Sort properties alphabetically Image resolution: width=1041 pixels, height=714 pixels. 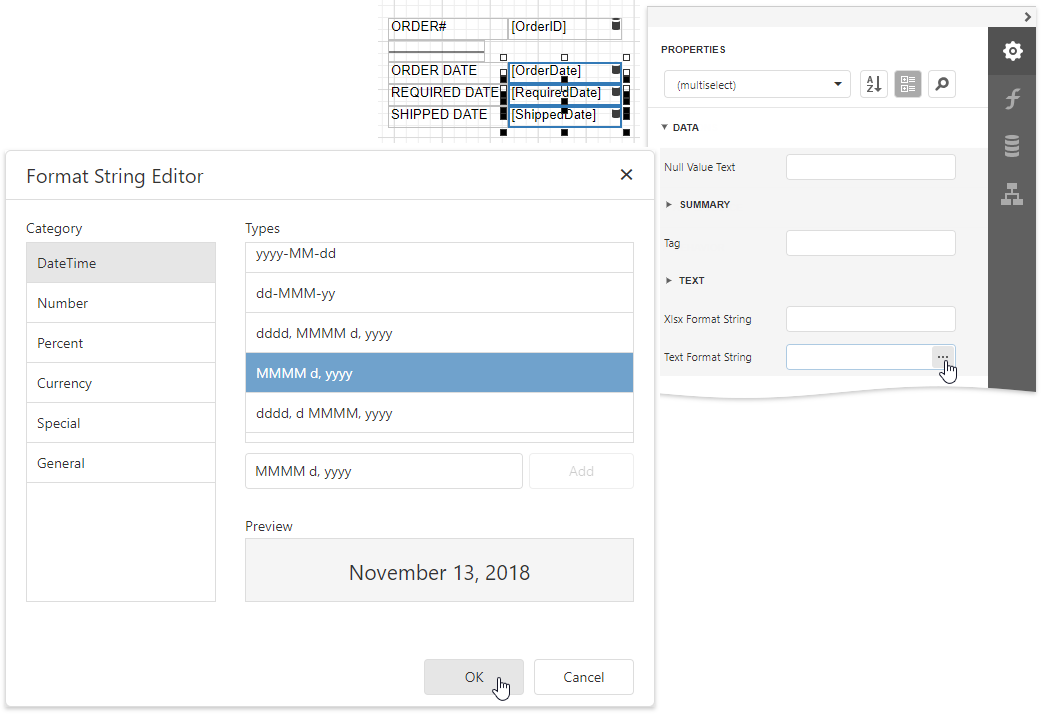[874, 85]
